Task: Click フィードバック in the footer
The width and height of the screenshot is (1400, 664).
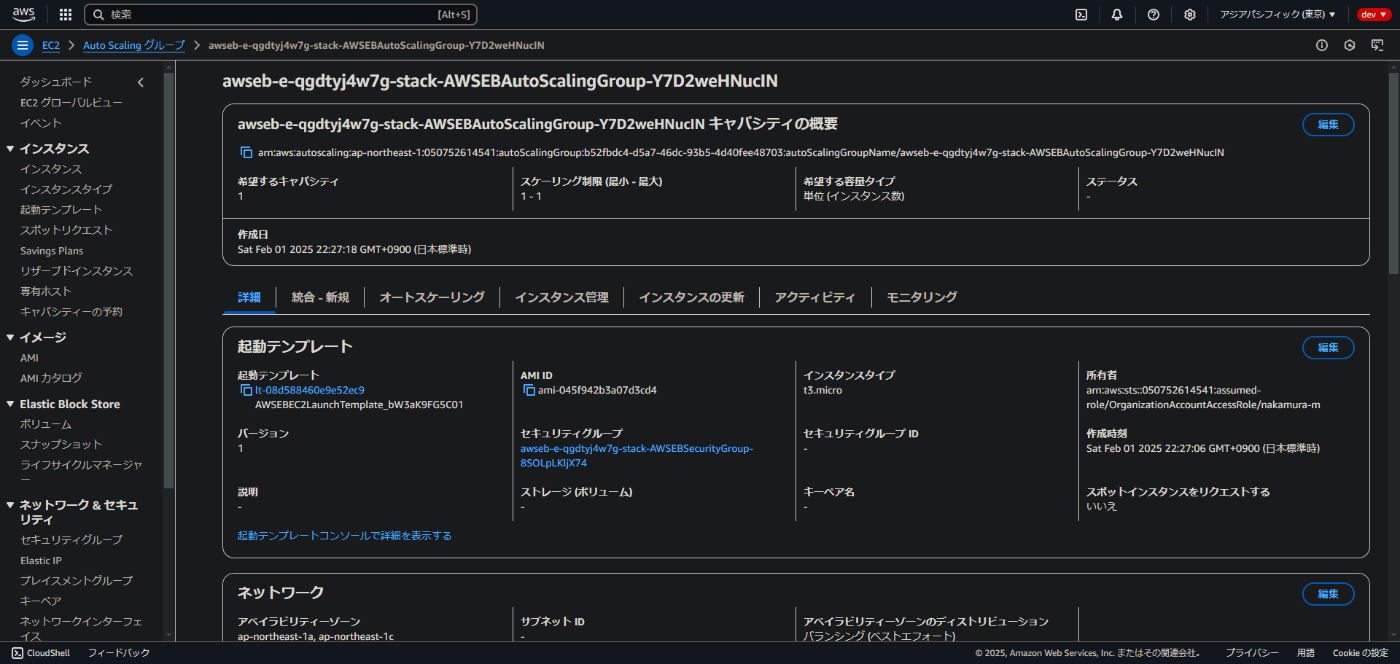Action: pyautogui.click(x=119, y=653)
